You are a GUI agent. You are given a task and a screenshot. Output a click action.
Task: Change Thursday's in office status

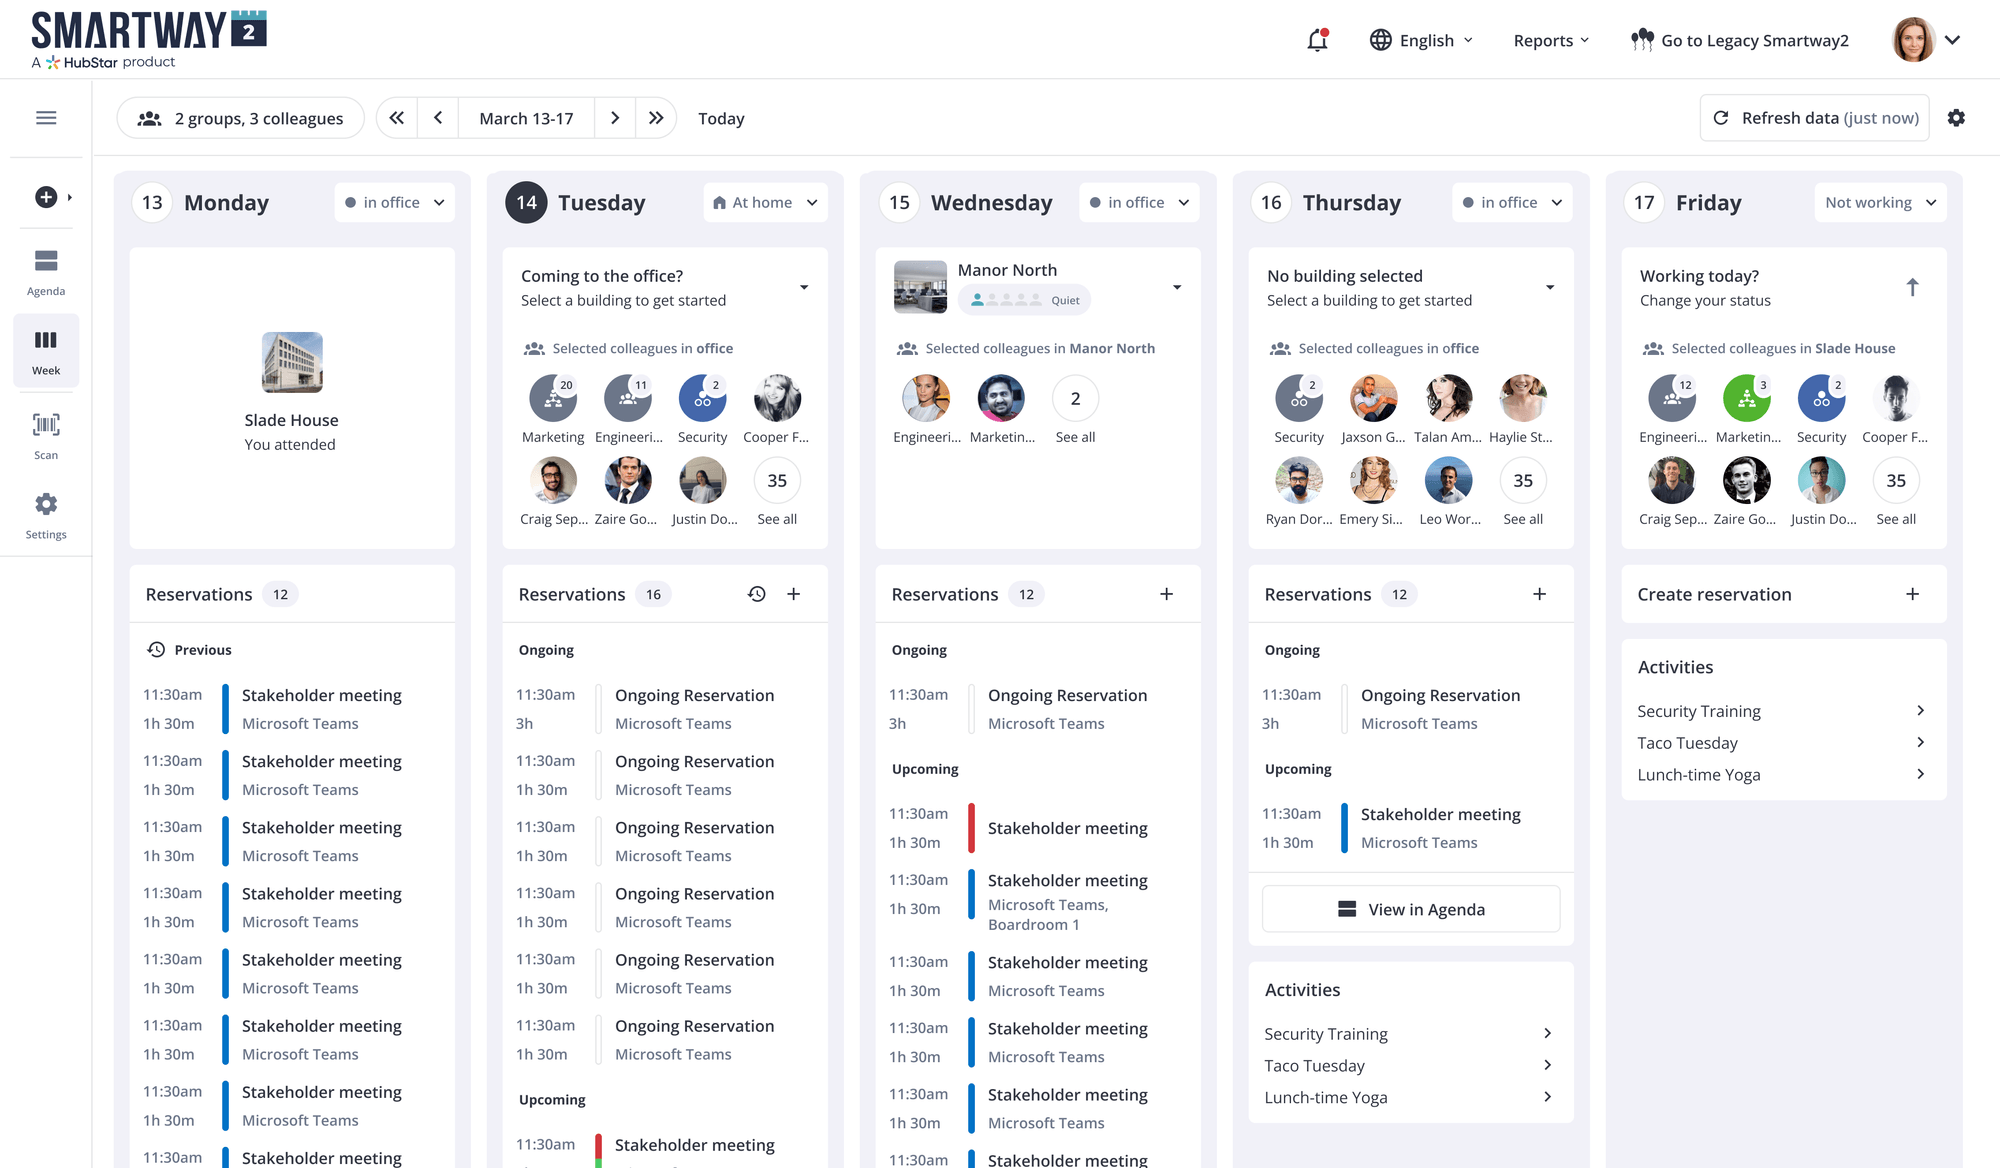point(1512,202)
